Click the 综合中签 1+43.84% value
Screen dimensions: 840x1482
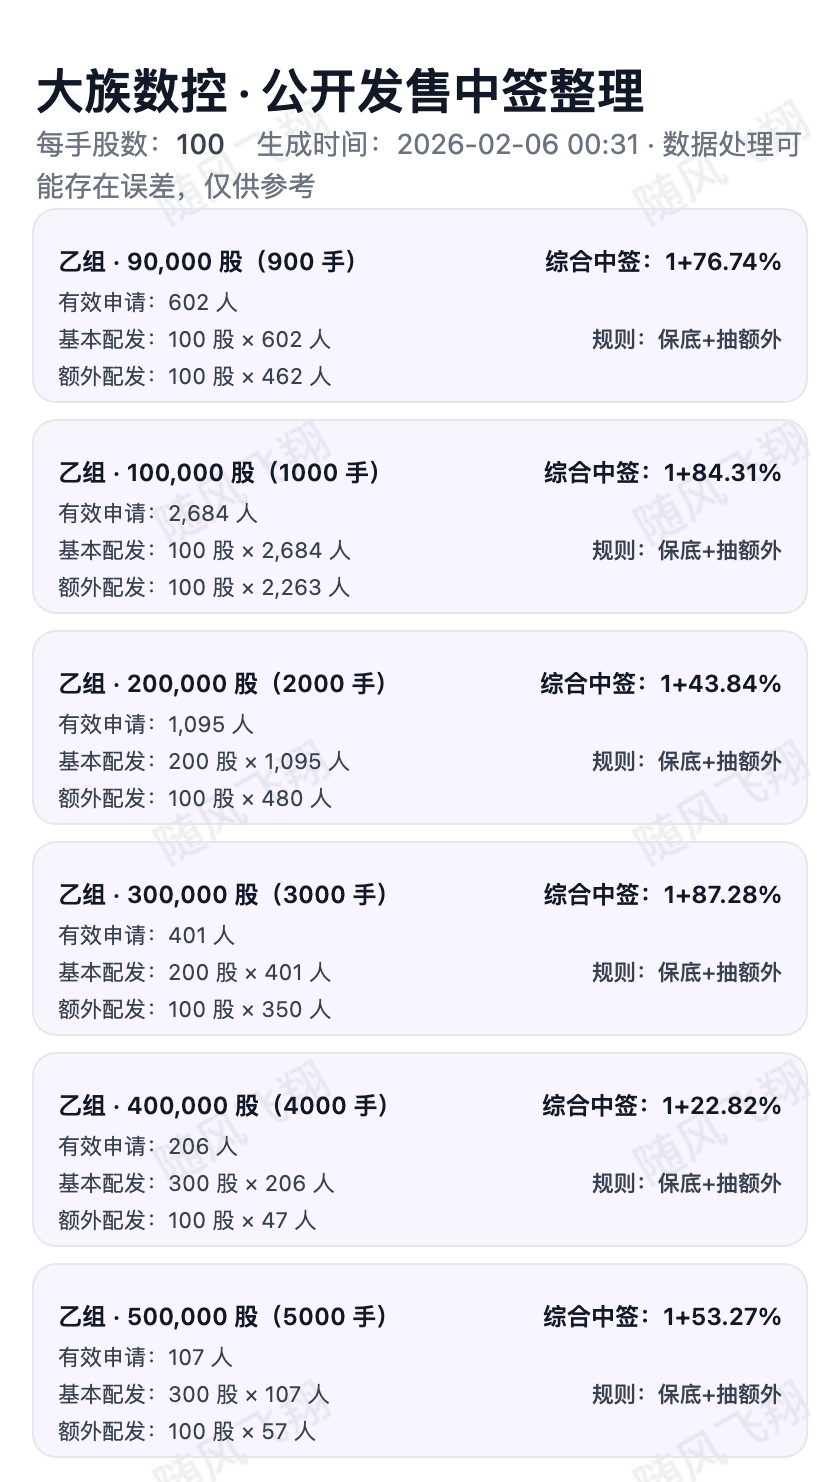660,684
